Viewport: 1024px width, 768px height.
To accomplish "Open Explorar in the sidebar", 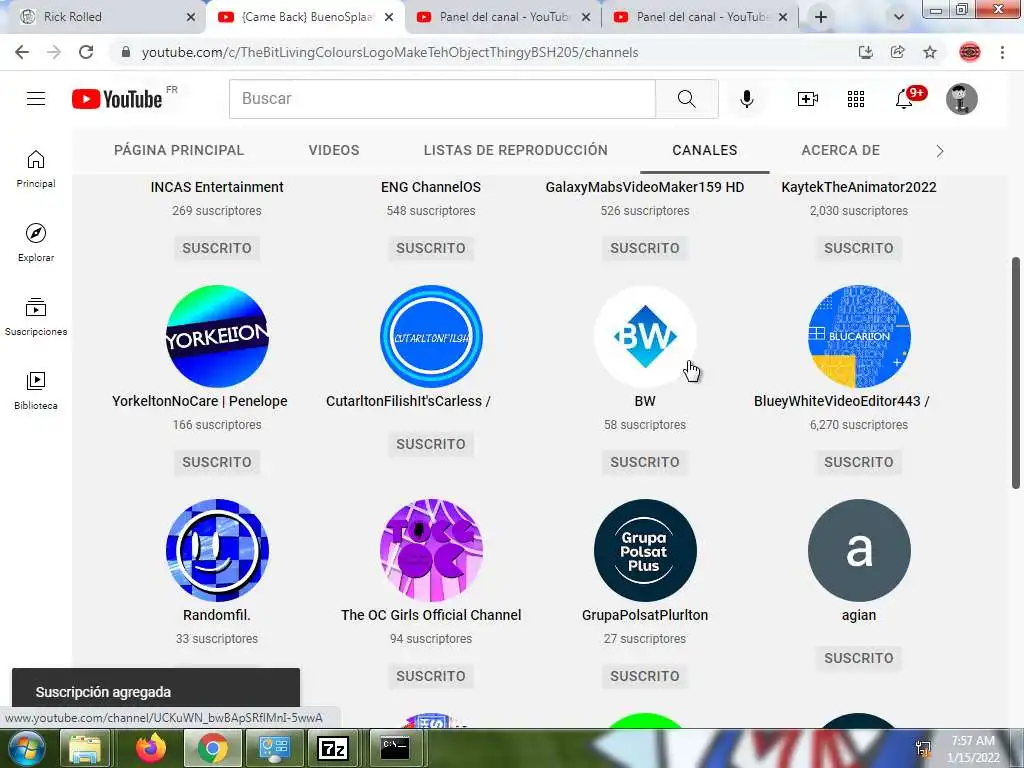I will pos(36,242).
